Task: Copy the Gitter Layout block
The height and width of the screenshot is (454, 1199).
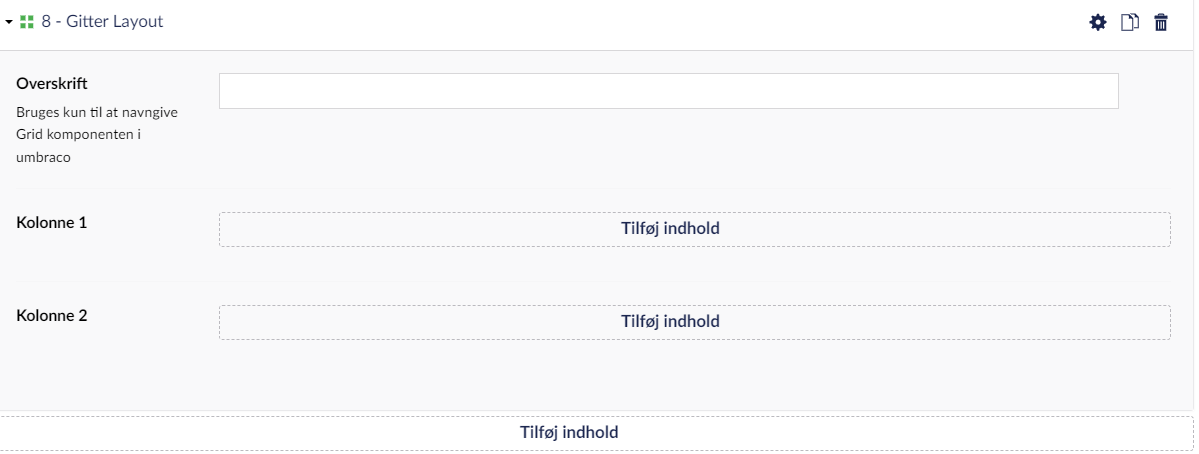Action: click(1130, 22)
